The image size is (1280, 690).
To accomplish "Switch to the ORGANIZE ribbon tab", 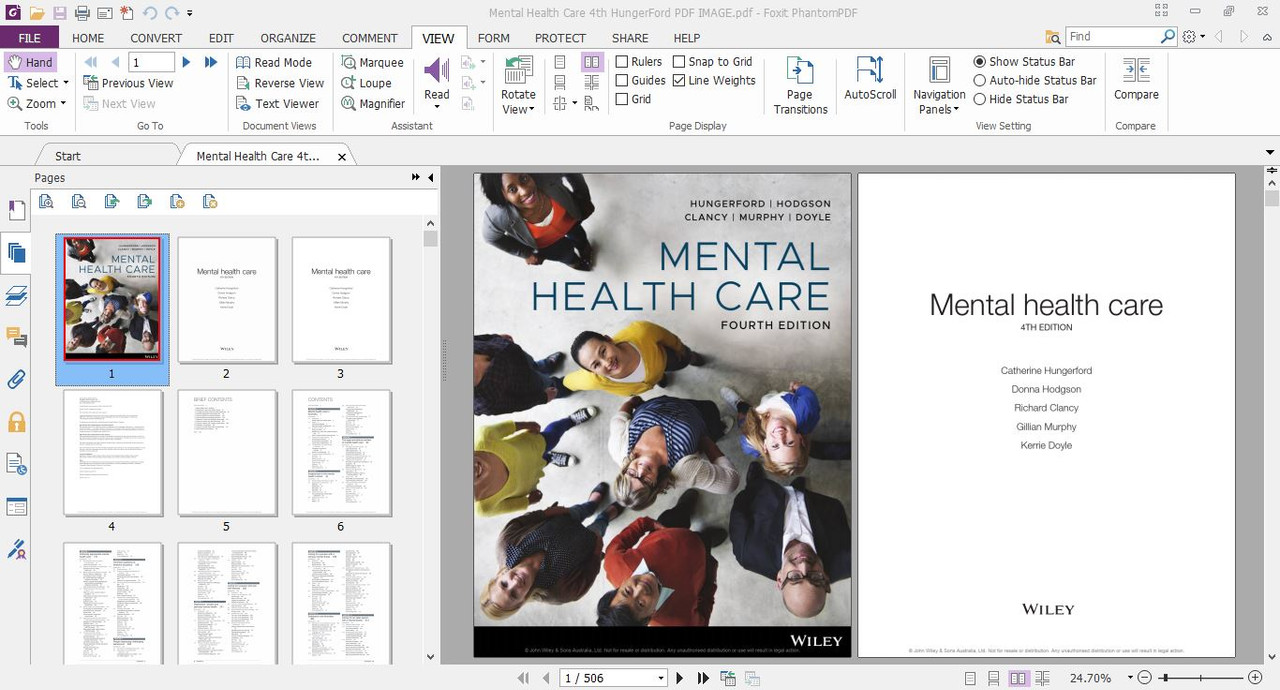I will coord(288,38).
